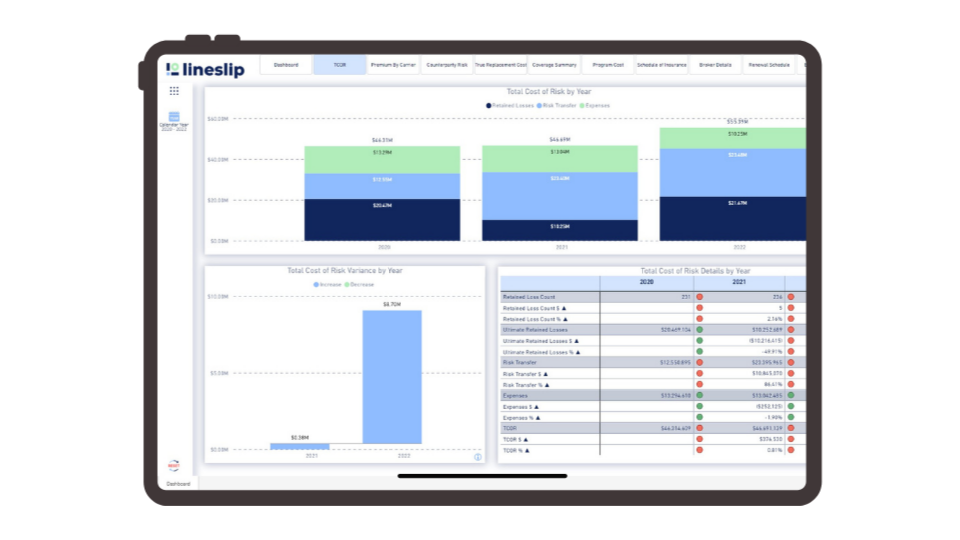Open the Counterparty Risk tab
This screenshot has width=960, height=540.
coord(447,65)
